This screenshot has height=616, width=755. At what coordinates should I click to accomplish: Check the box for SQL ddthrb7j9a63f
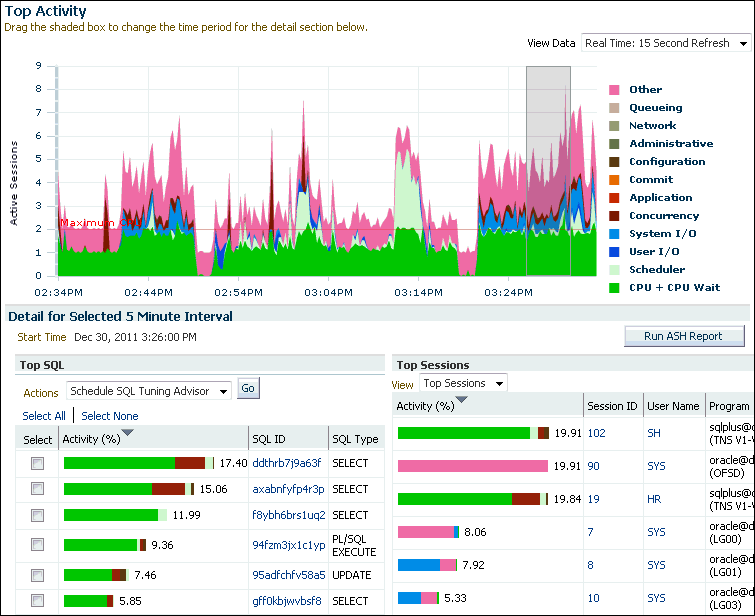[x=38, y=464]
